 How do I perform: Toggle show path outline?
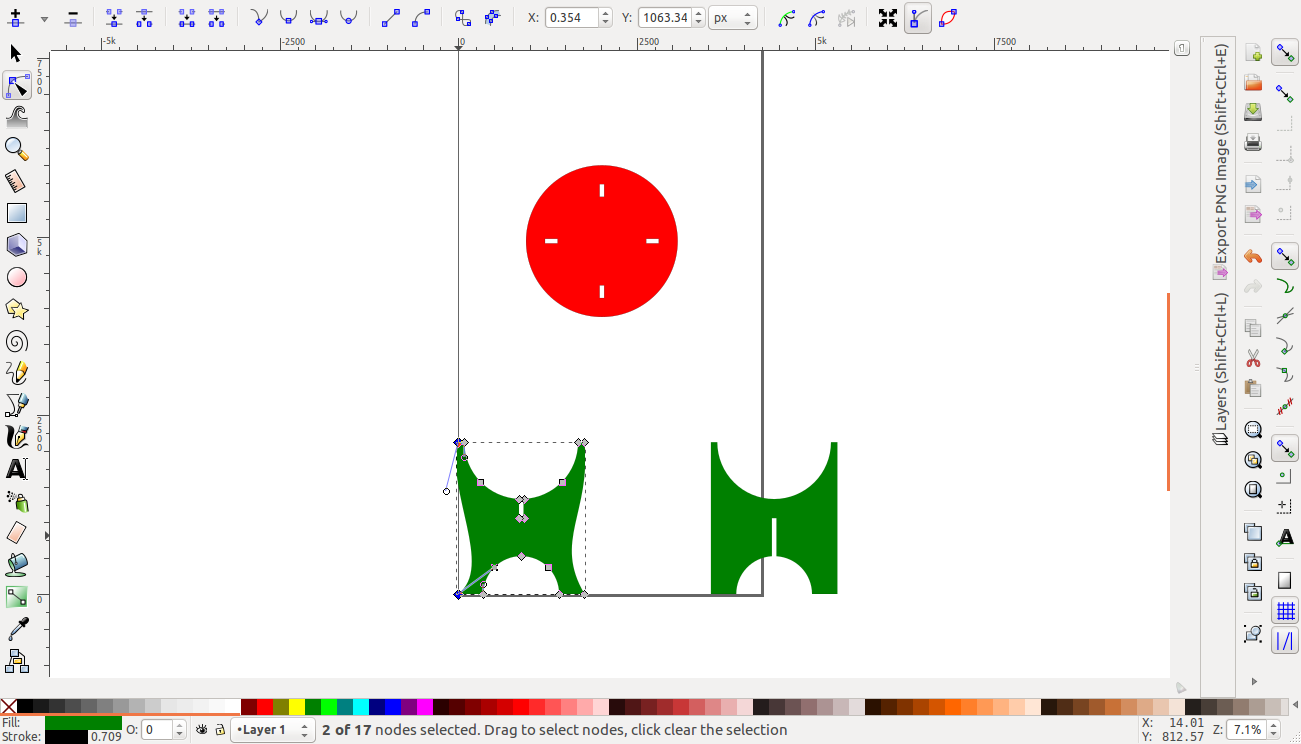click(948, 18)
